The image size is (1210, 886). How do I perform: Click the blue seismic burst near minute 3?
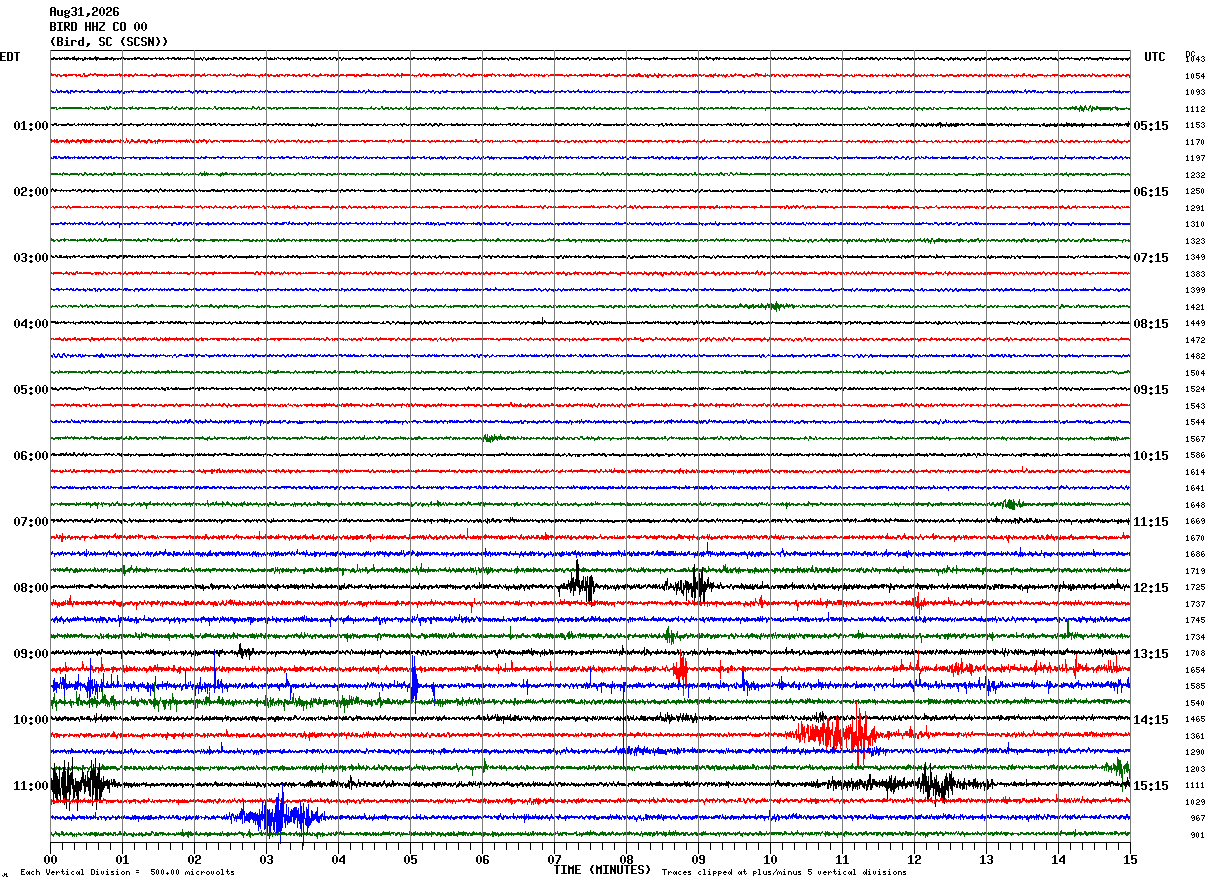(278, 817)
